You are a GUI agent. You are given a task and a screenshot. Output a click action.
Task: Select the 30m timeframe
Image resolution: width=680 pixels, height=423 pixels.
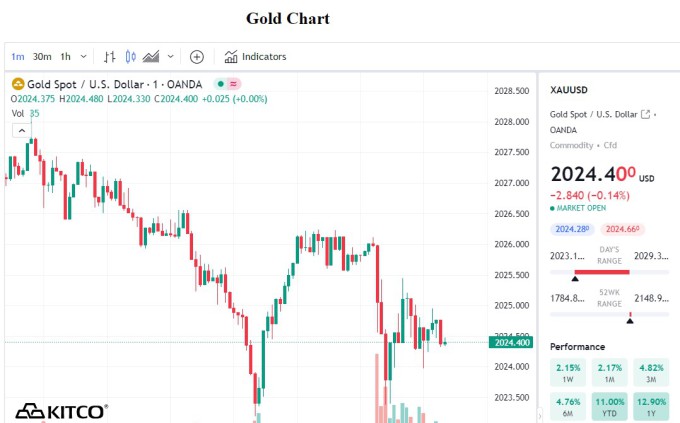pyautogui.click(x=42, y=57)
